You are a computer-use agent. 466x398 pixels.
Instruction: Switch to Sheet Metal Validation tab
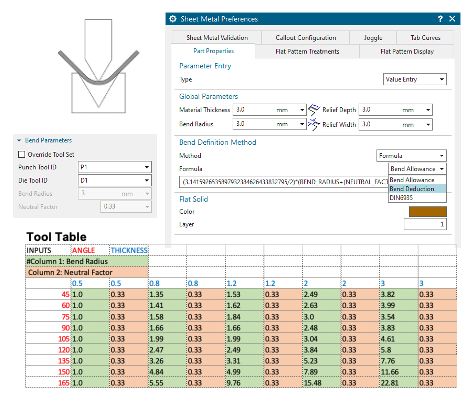coord(217,38)
